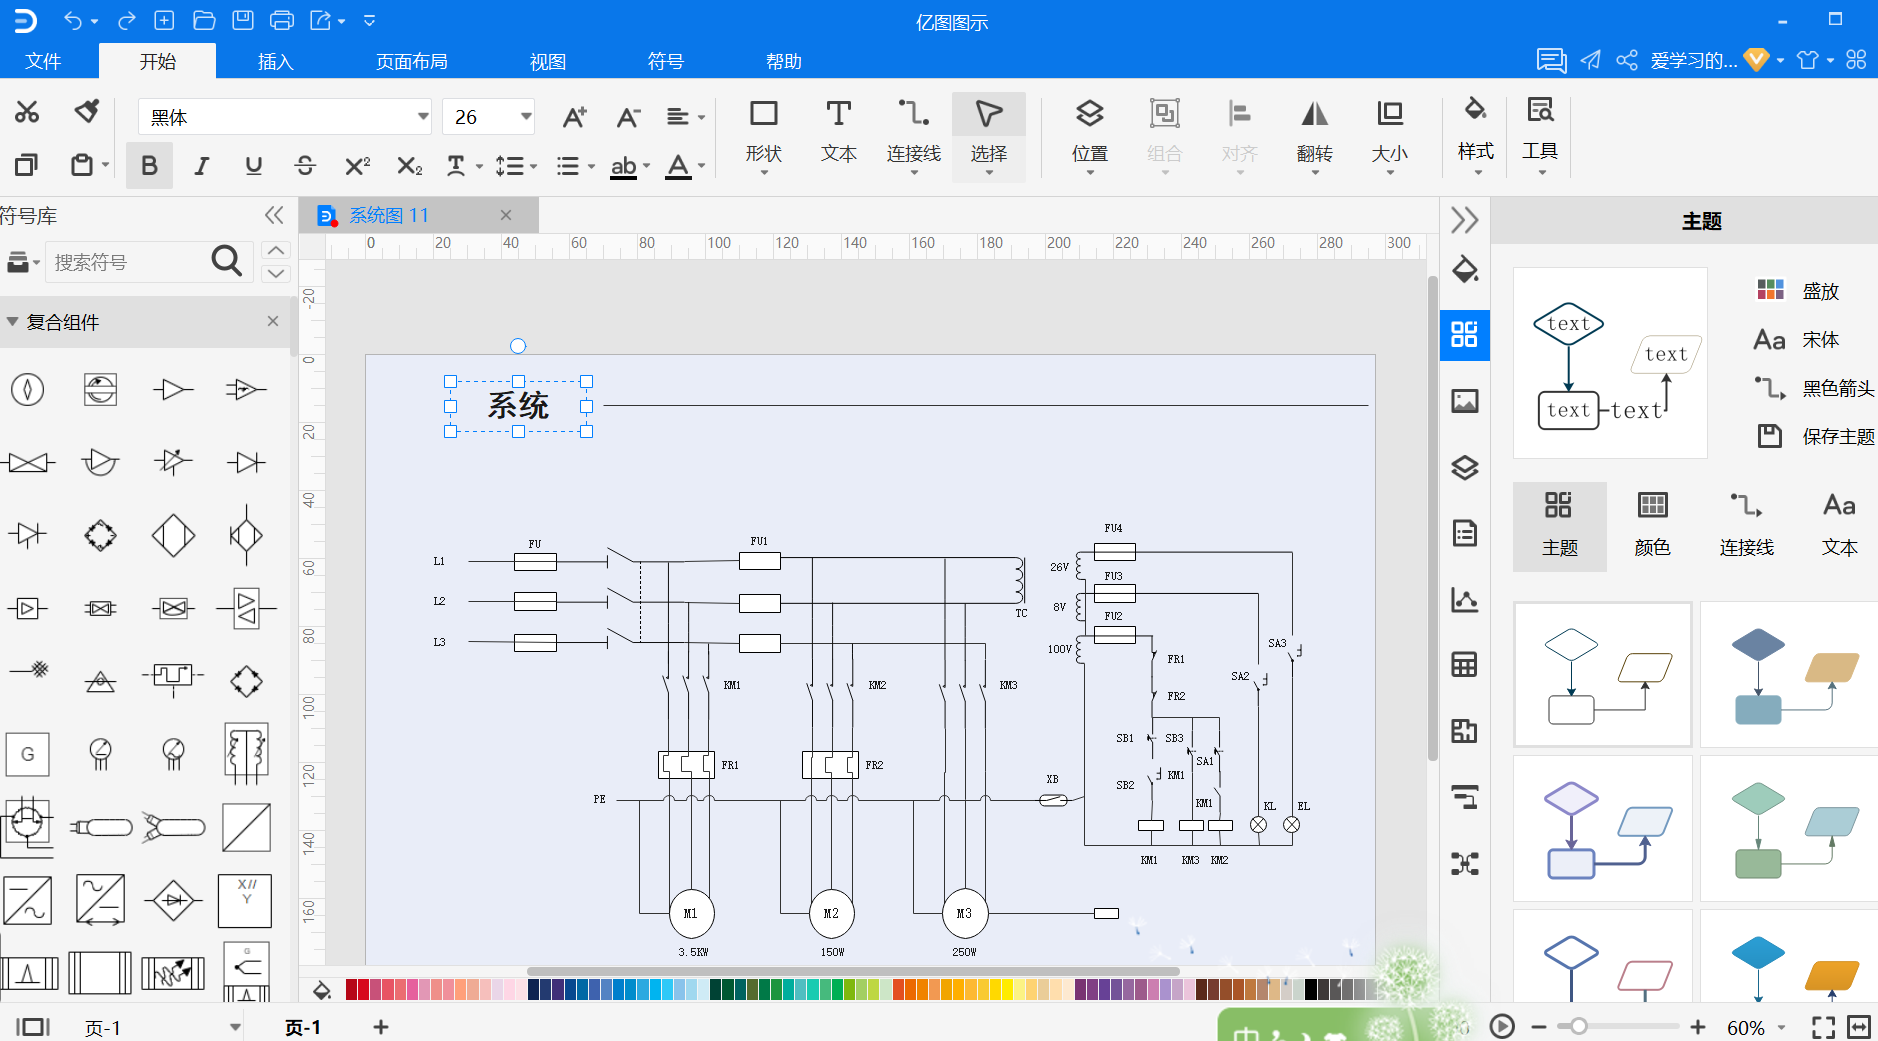Activate the Select pointer tool

pos(988,135)
